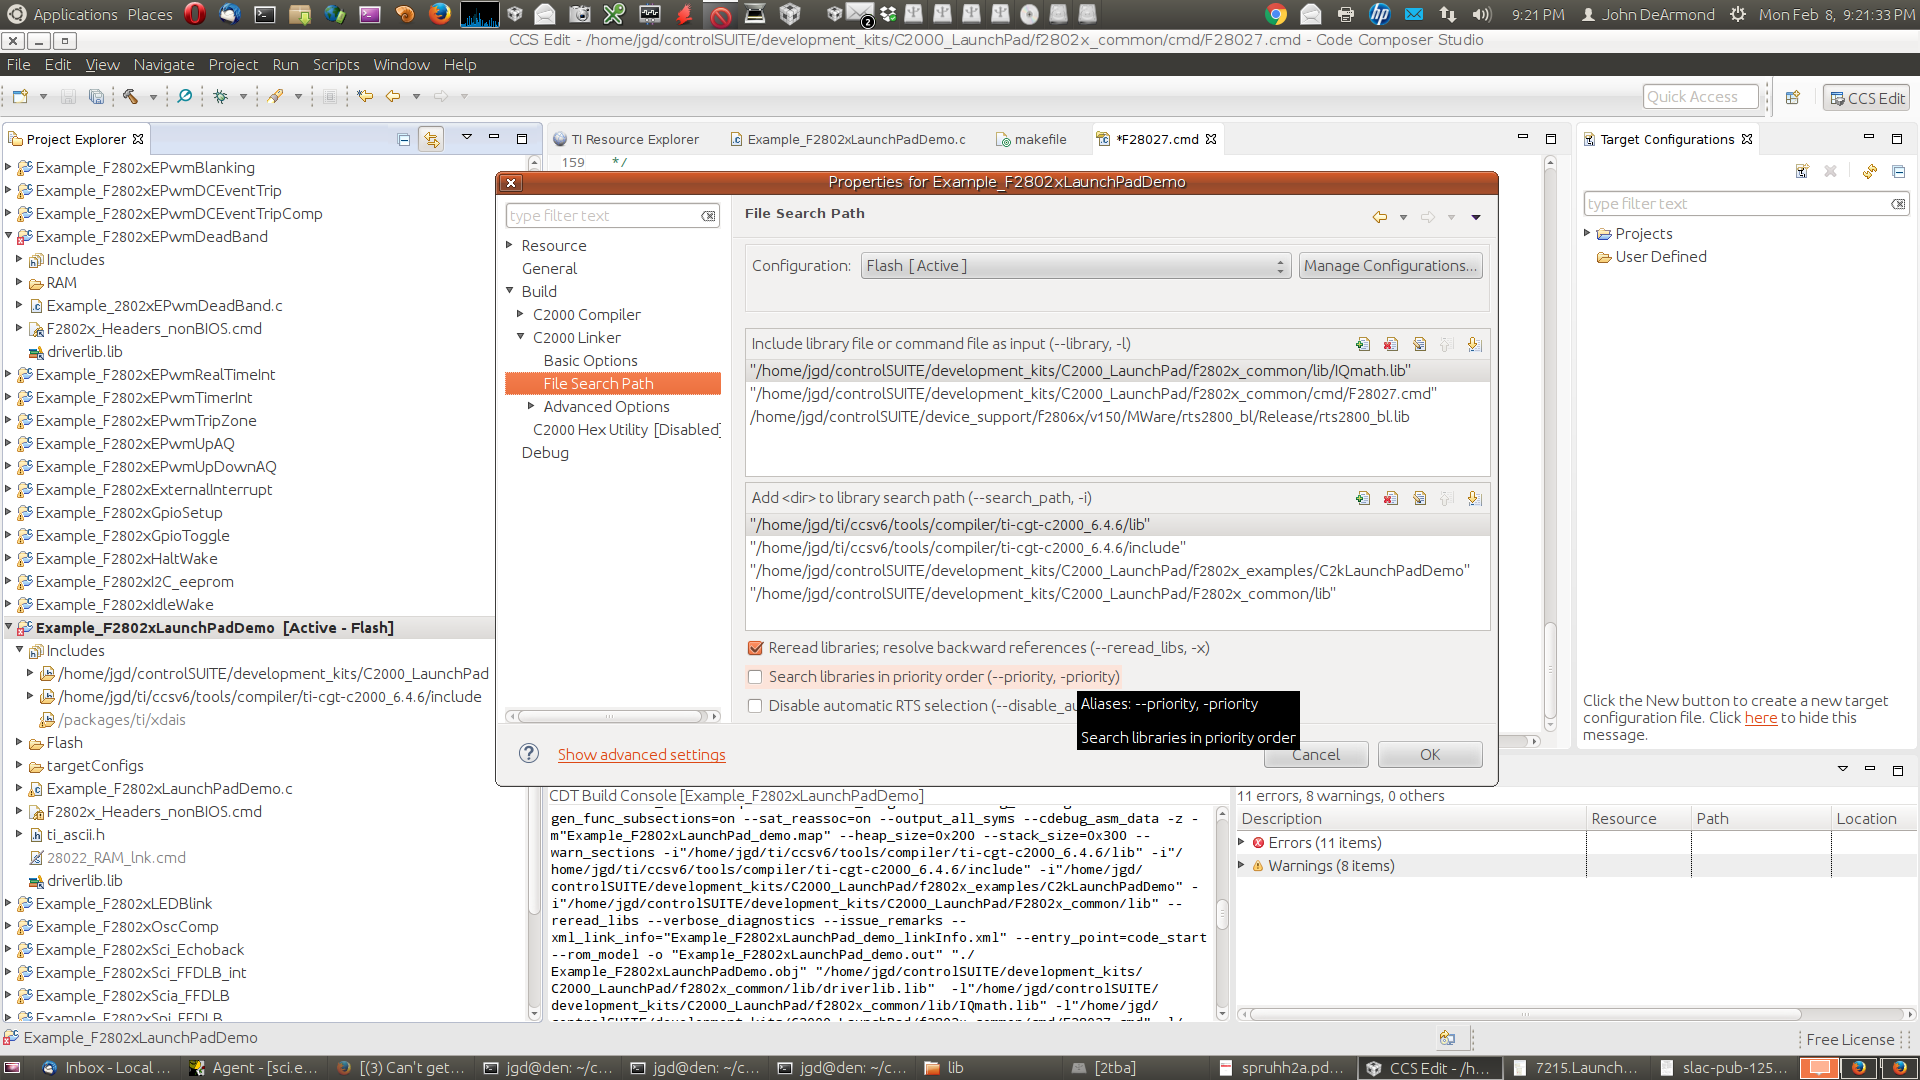
Task: Uncheck Reread libraries checkbox
Action: pos(755,648)
